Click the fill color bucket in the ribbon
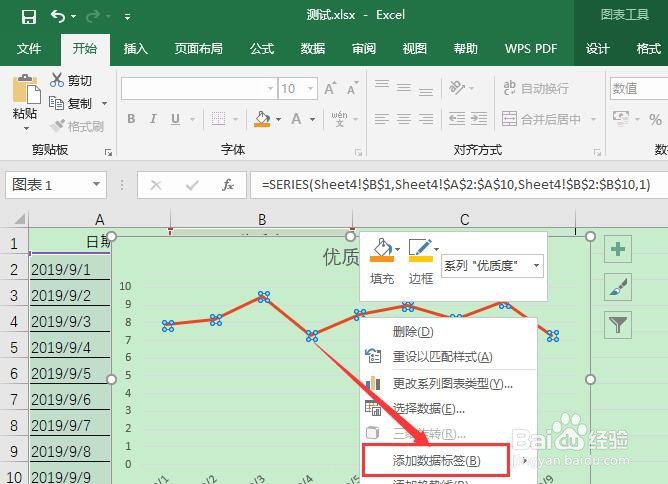This screenshot has height=484, width=668. point(262,119)
